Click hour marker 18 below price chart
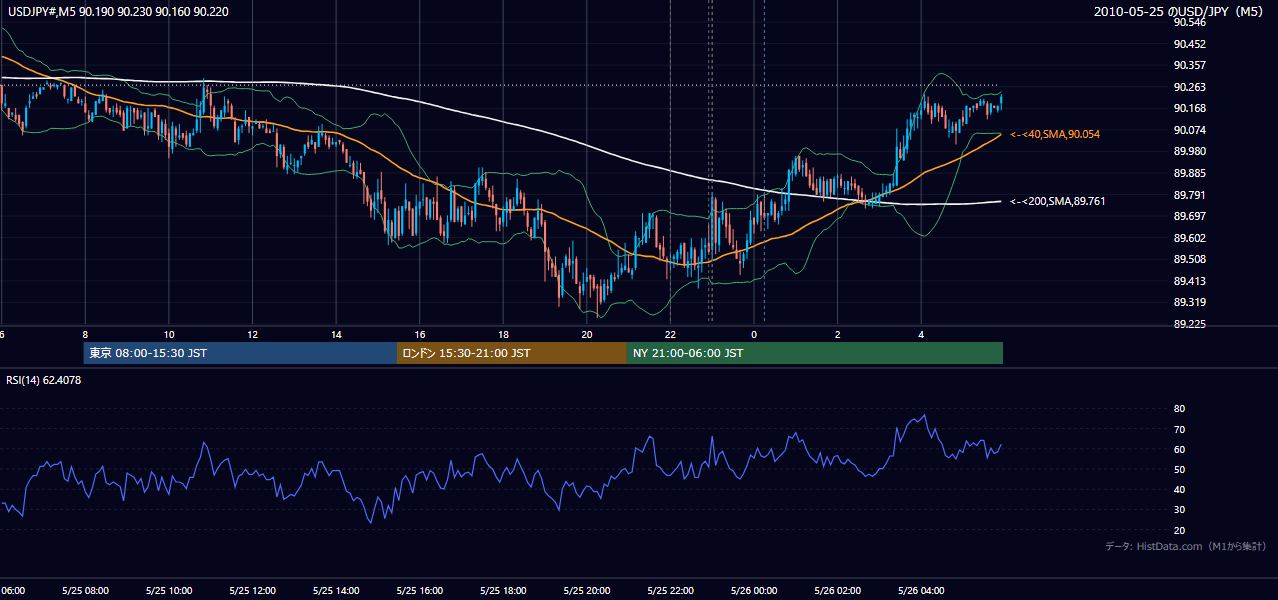 tap(503, 335)
